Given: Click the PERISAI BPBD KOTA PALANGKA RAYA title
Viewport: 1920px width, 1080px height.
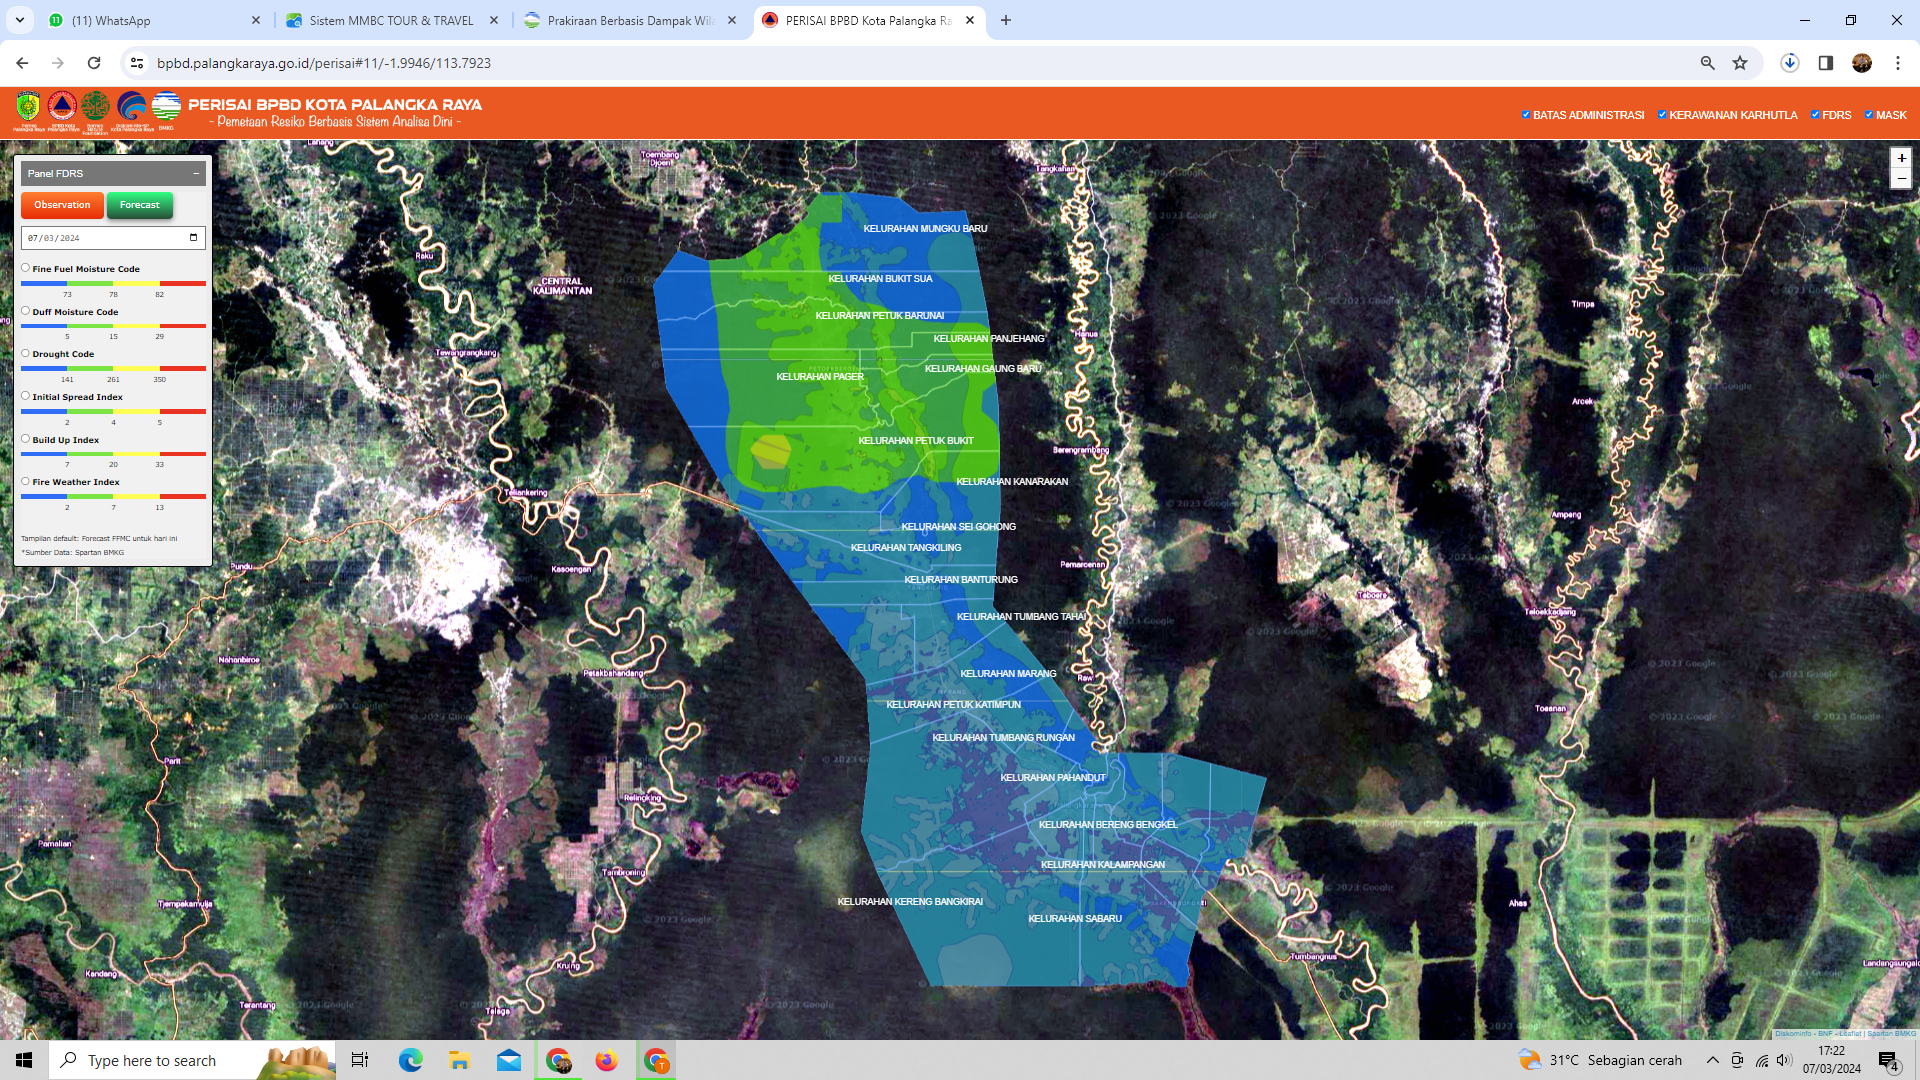Looking at the screenshot, I should (x=335, y=105).
